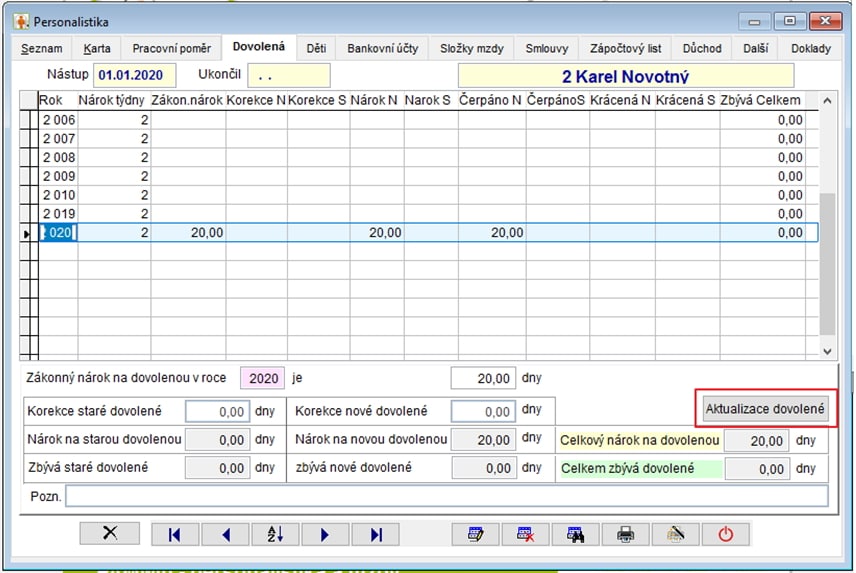Go to the previous record

pos(225,534)
